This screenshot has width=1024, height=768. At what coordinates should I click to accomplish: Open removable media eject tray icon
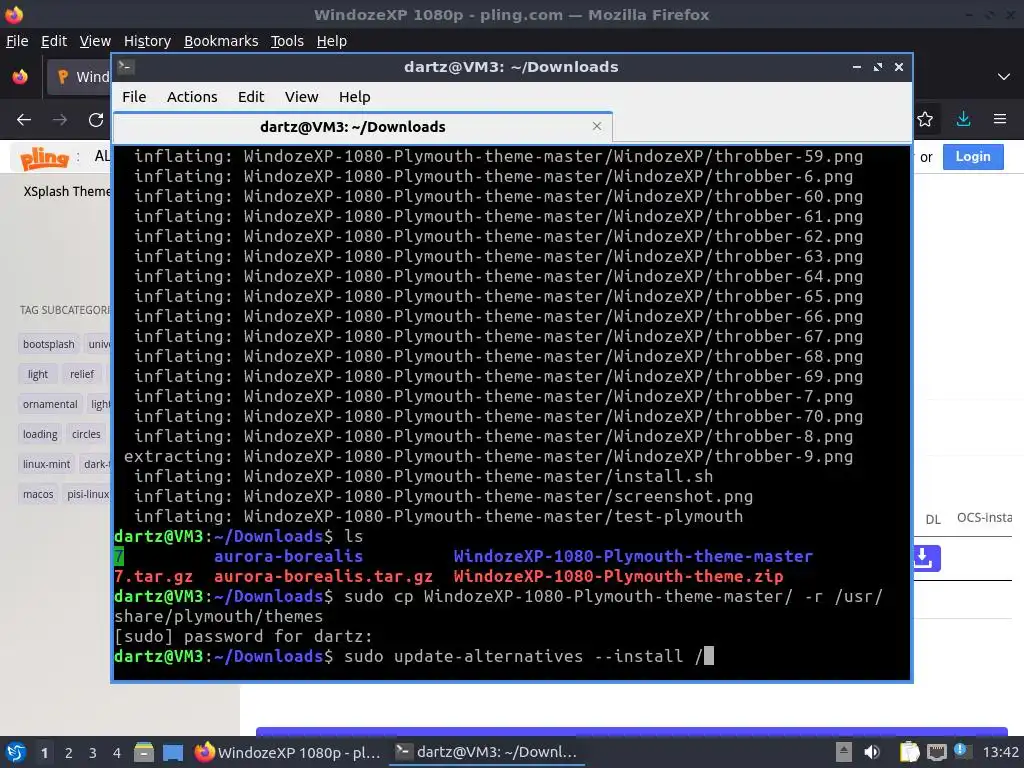(x=844, y=752)
